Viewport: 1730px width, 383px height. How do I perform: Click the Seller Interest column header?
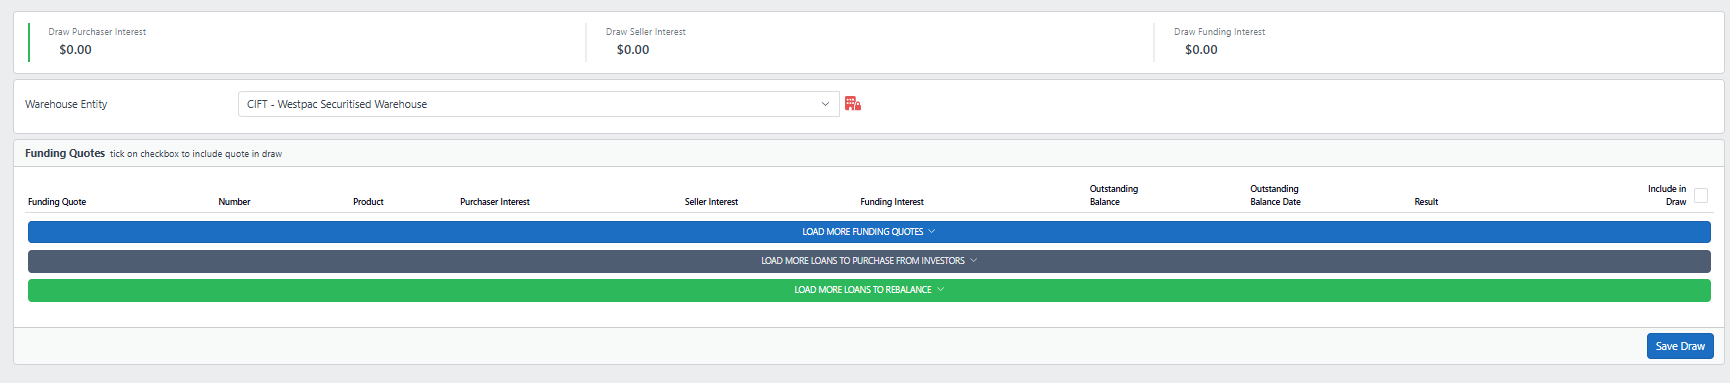pos(711,202)
